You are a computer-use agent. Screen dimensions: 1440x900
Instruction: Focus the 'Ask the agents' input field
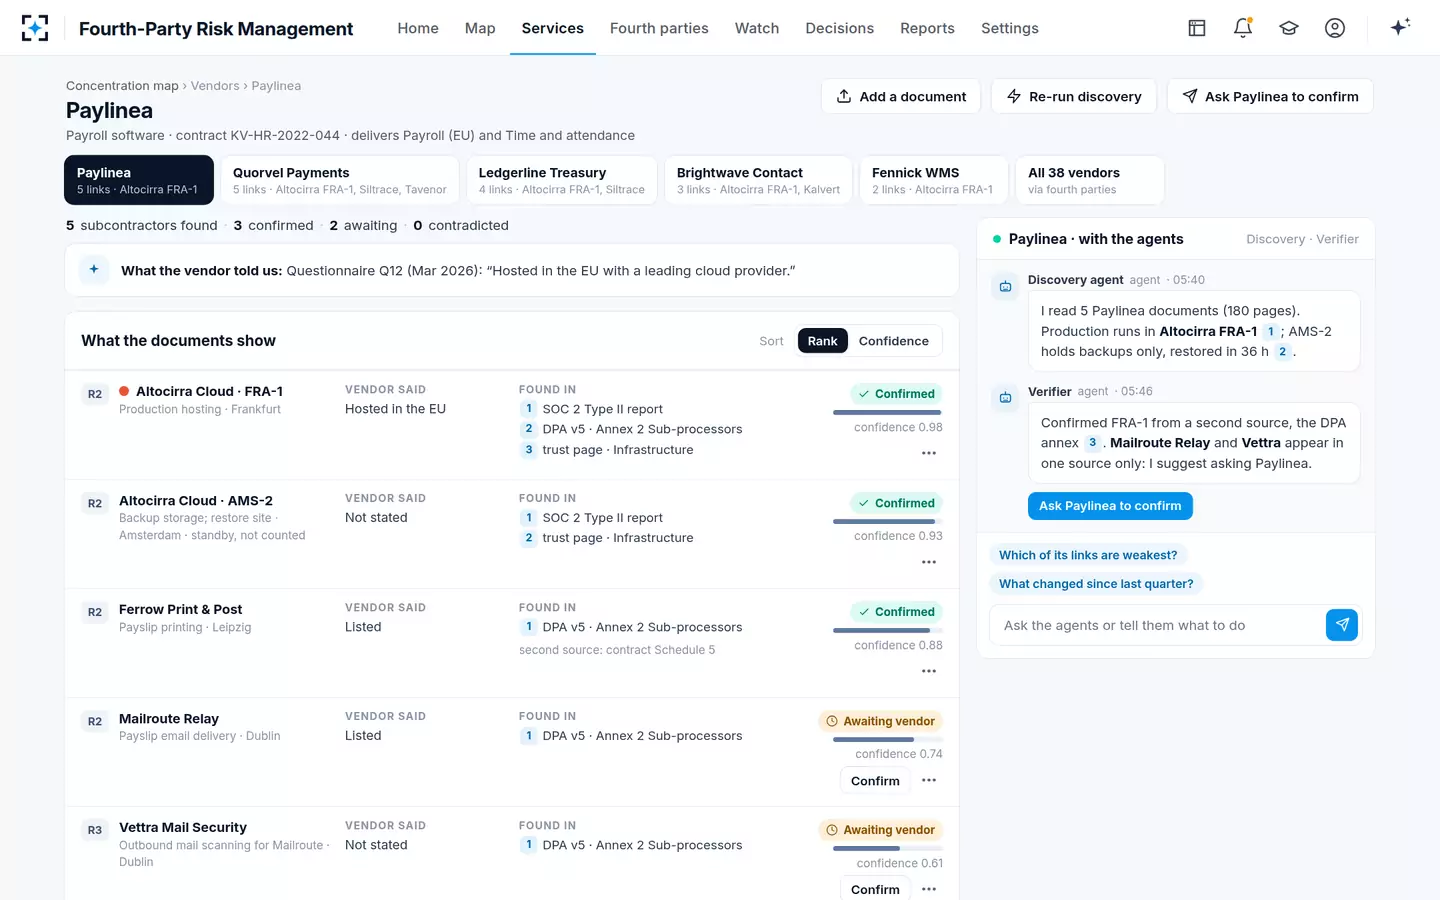(x=1157, y=625)
